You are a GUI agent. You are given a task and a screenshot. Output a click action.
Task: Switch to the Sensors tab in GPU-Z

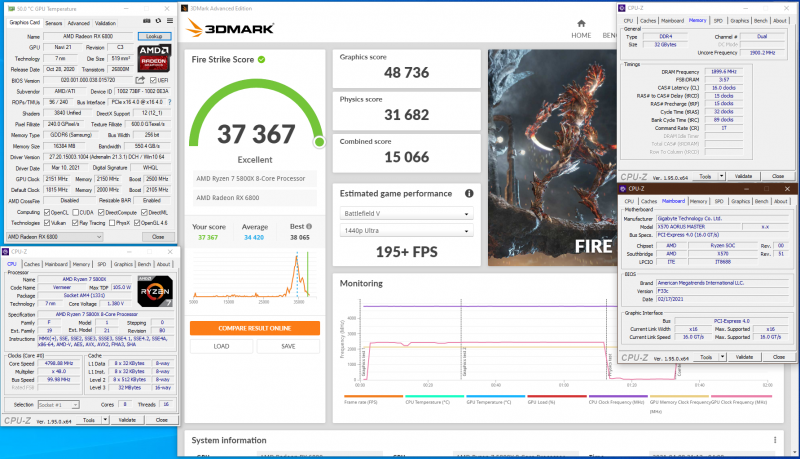[x=54, y=22]
